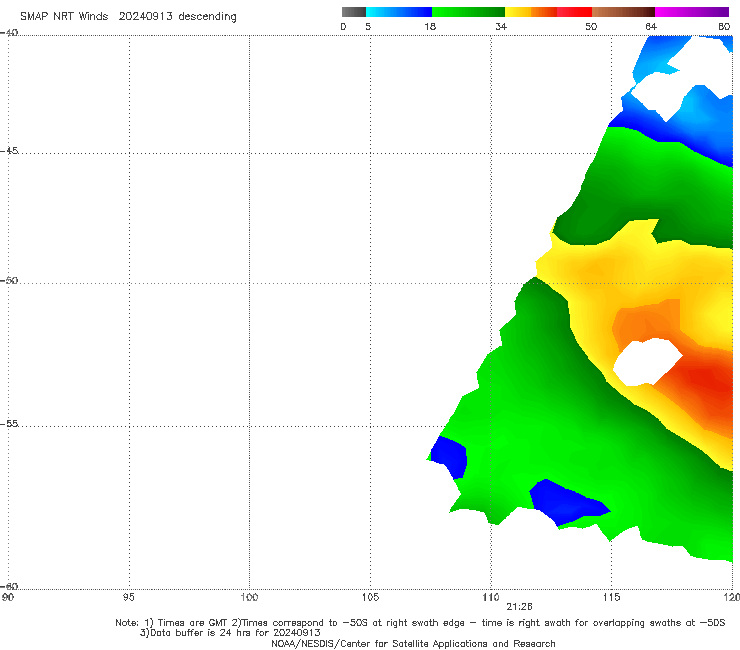Click the color bar label '18'
The image size is (740, 650).
[x=430, y=26]
